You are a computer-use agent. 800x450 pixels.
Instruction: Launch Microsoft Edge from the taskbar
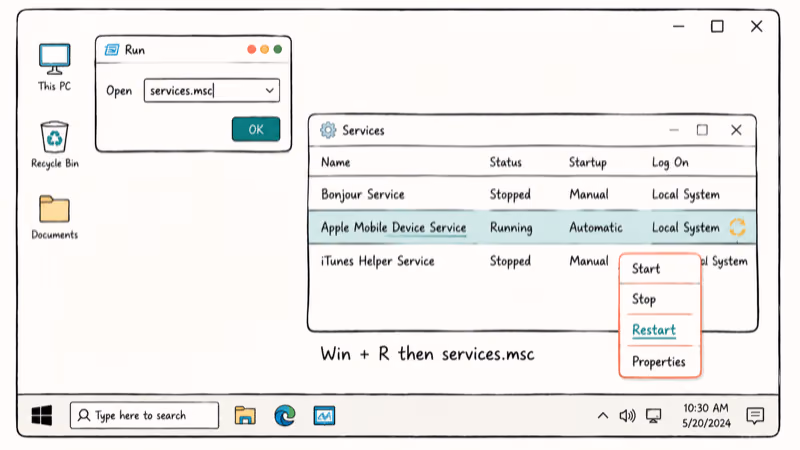(x=285, y=415)
